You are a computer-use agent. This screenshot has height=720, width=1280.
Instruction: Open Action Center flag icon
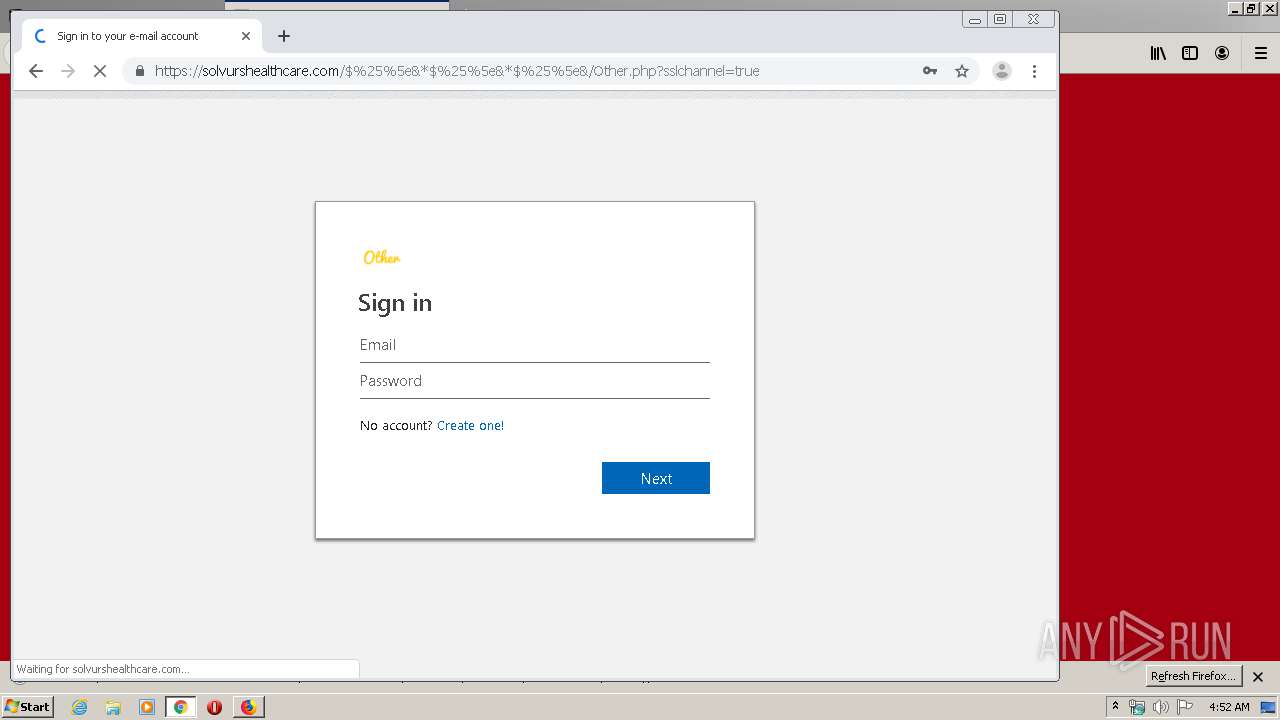point(1185,707)
